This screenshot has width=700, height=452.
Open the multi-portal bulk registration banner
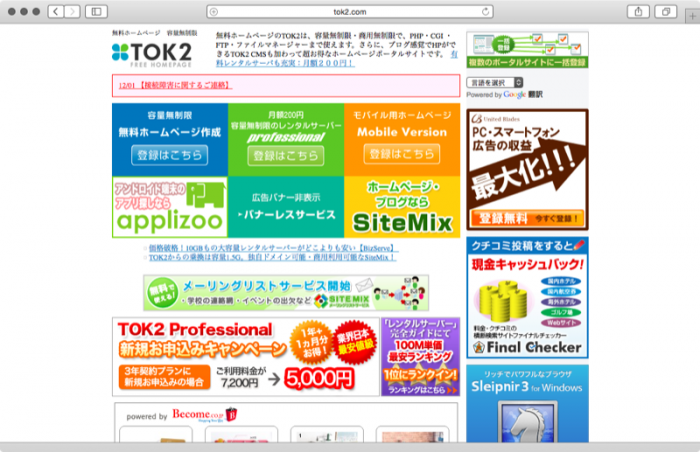(x=527, y=50)
